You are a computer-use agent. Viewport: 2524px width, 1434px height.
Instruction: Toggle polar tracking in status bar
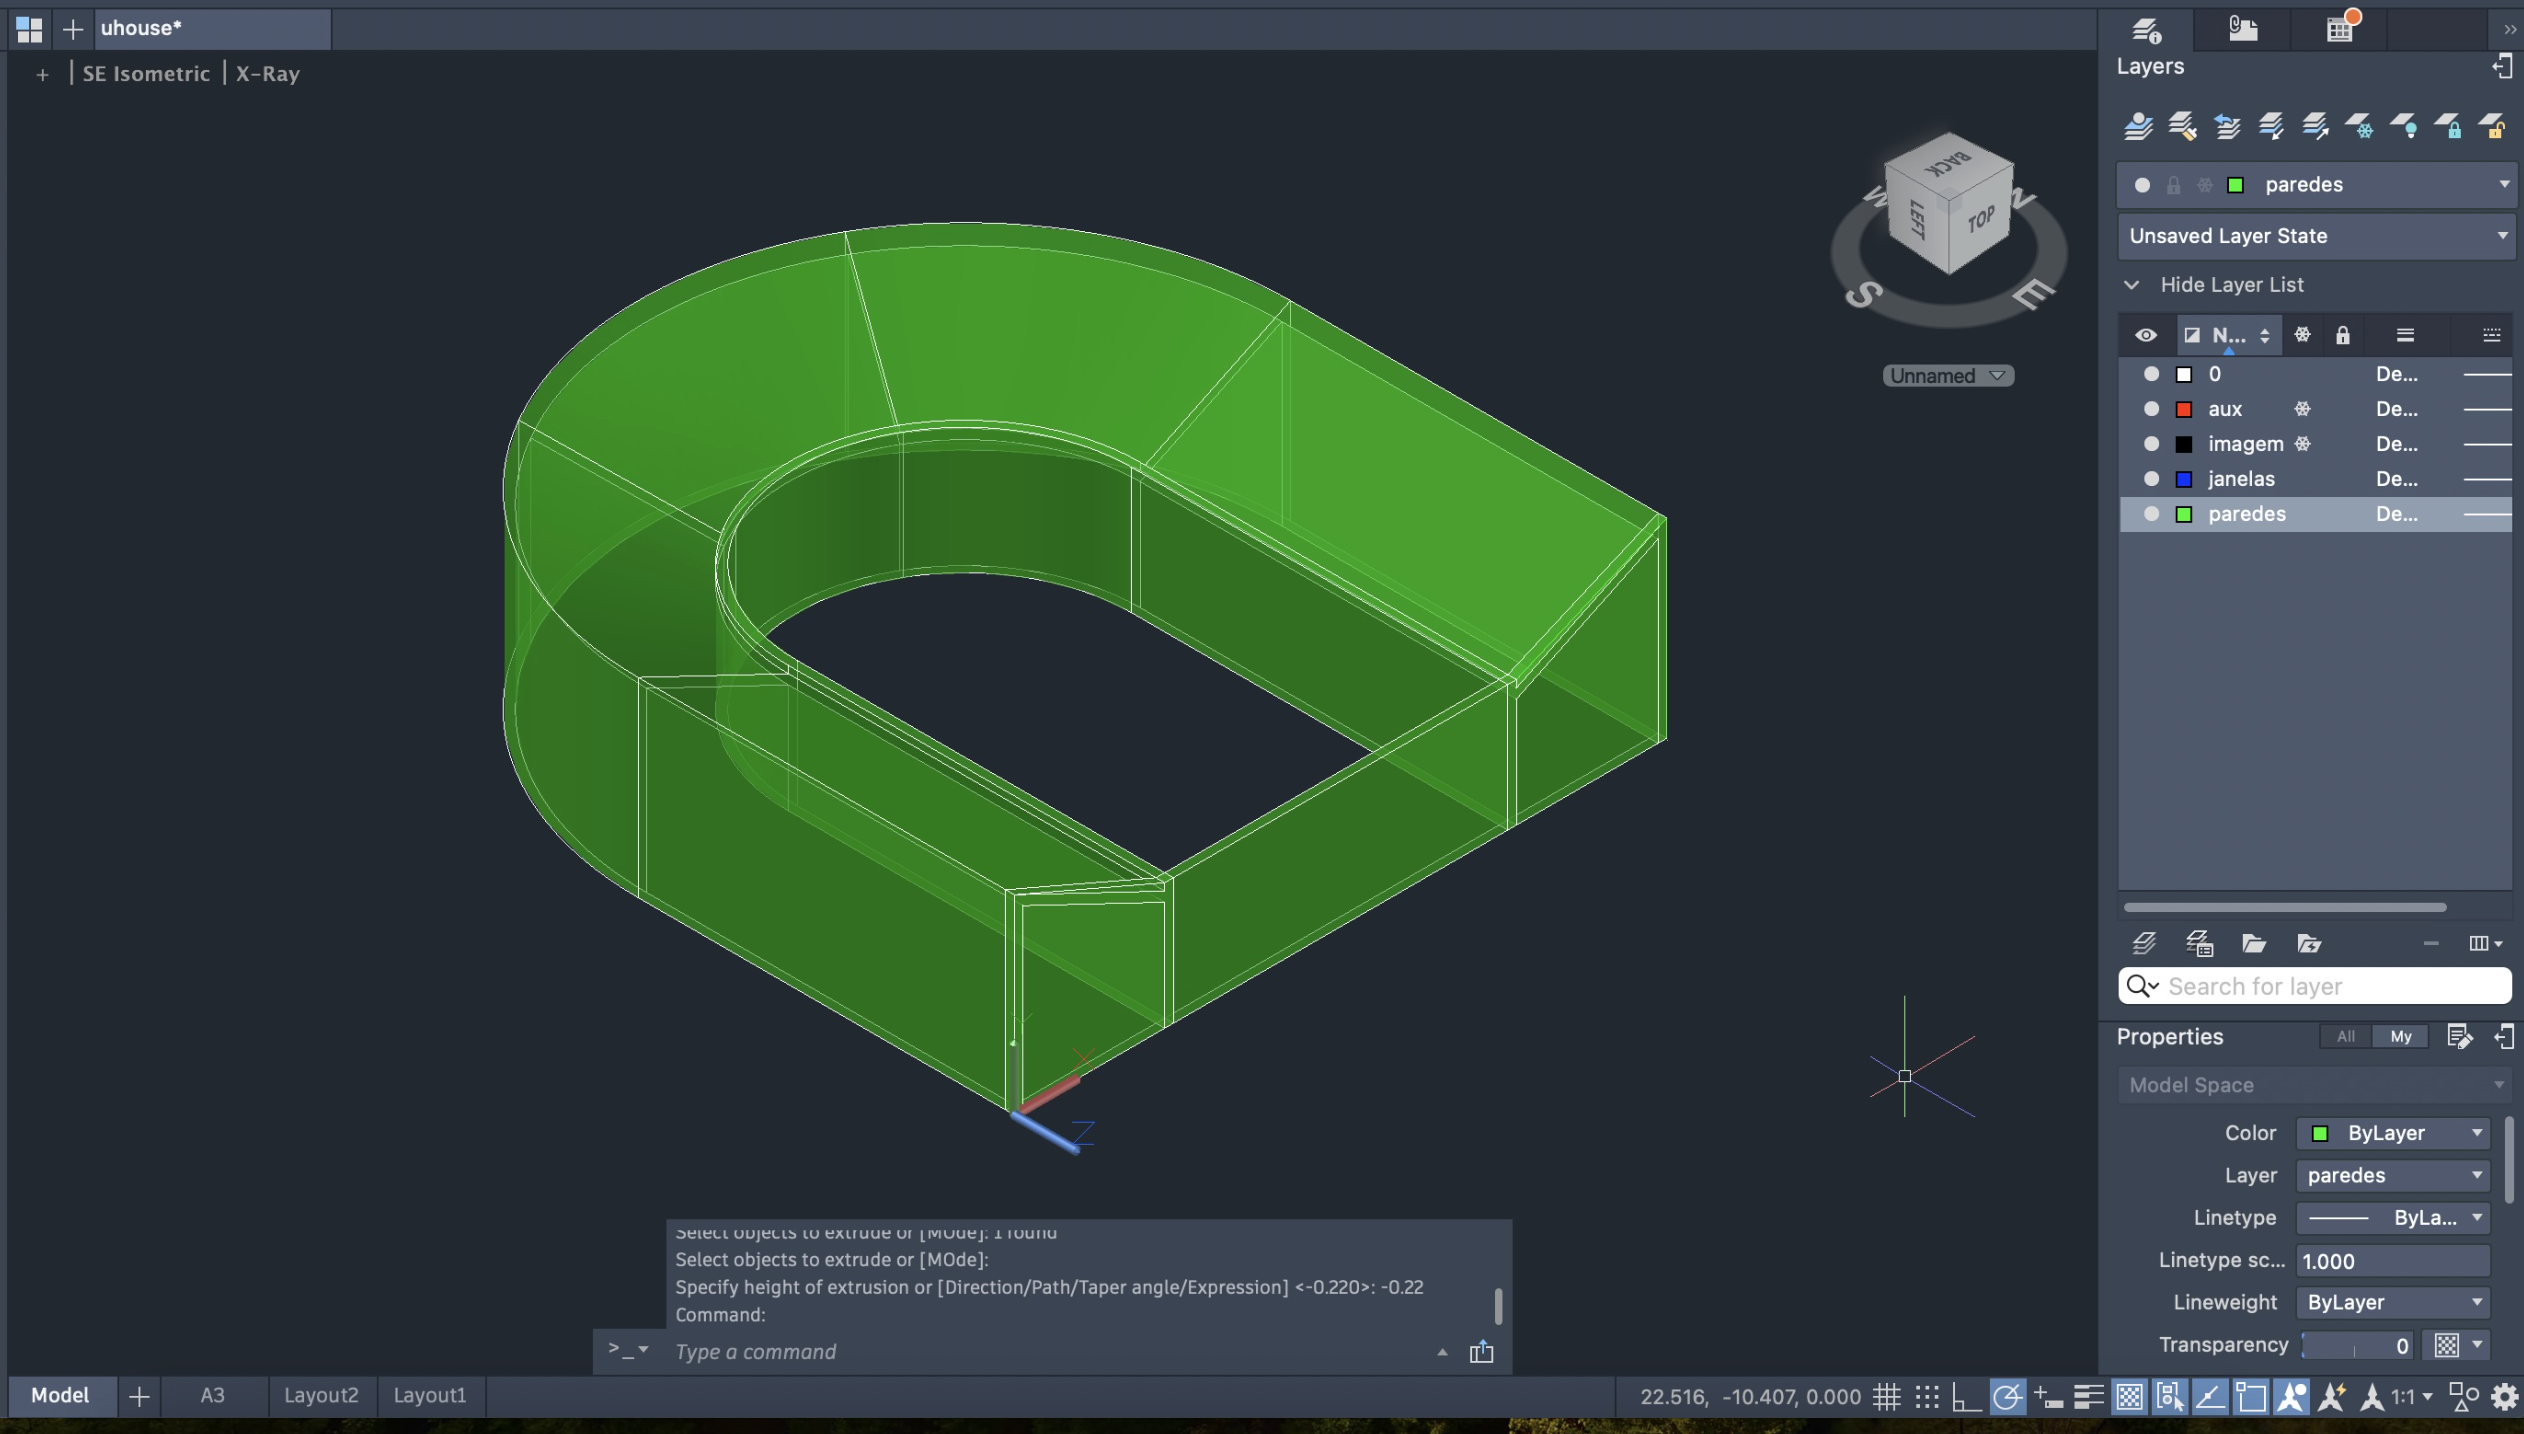click(2006, 1397)
